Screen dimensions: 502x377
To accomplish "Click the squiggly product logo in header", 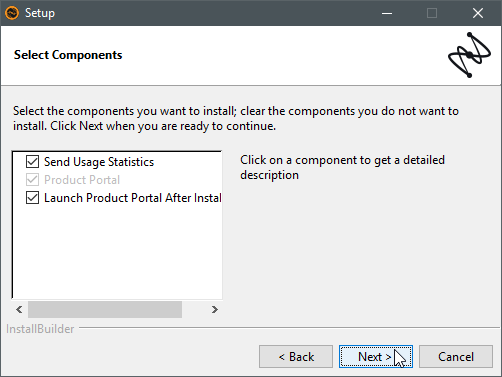I will pyautogui.click(x=469, y=55).
